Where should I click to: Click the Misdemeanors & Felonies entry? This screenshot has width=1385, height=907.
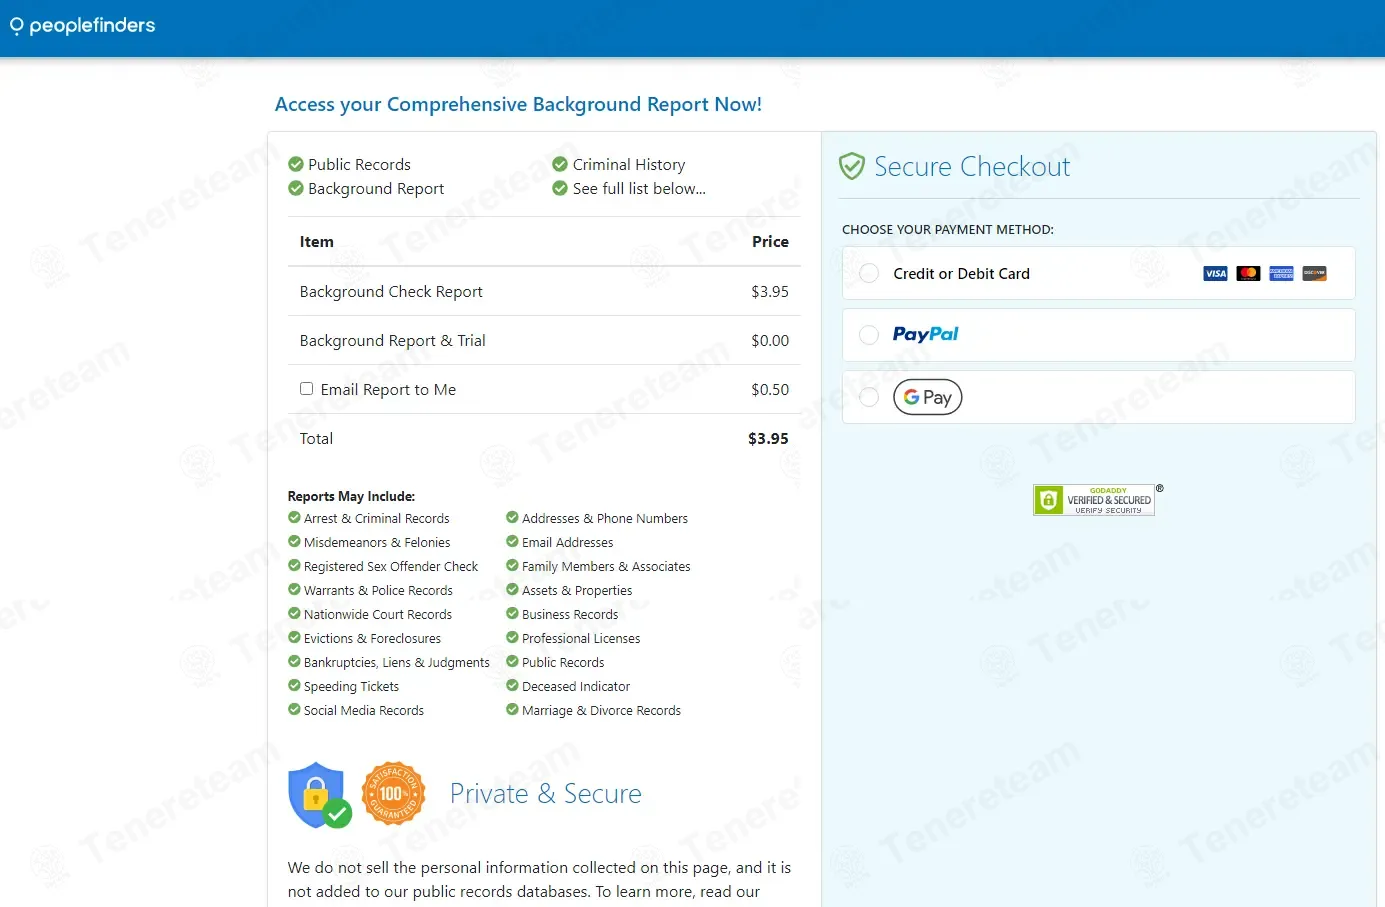pyautogui.click(x=377, y=543)
